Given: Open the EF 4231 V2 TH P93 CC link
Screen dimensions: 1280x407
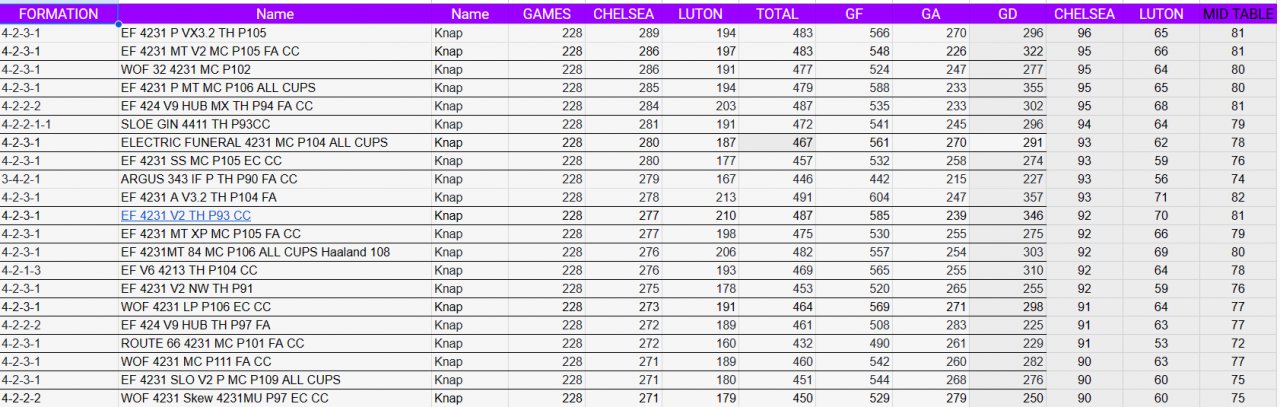Looking at the screenshot, I should point(186,216).
